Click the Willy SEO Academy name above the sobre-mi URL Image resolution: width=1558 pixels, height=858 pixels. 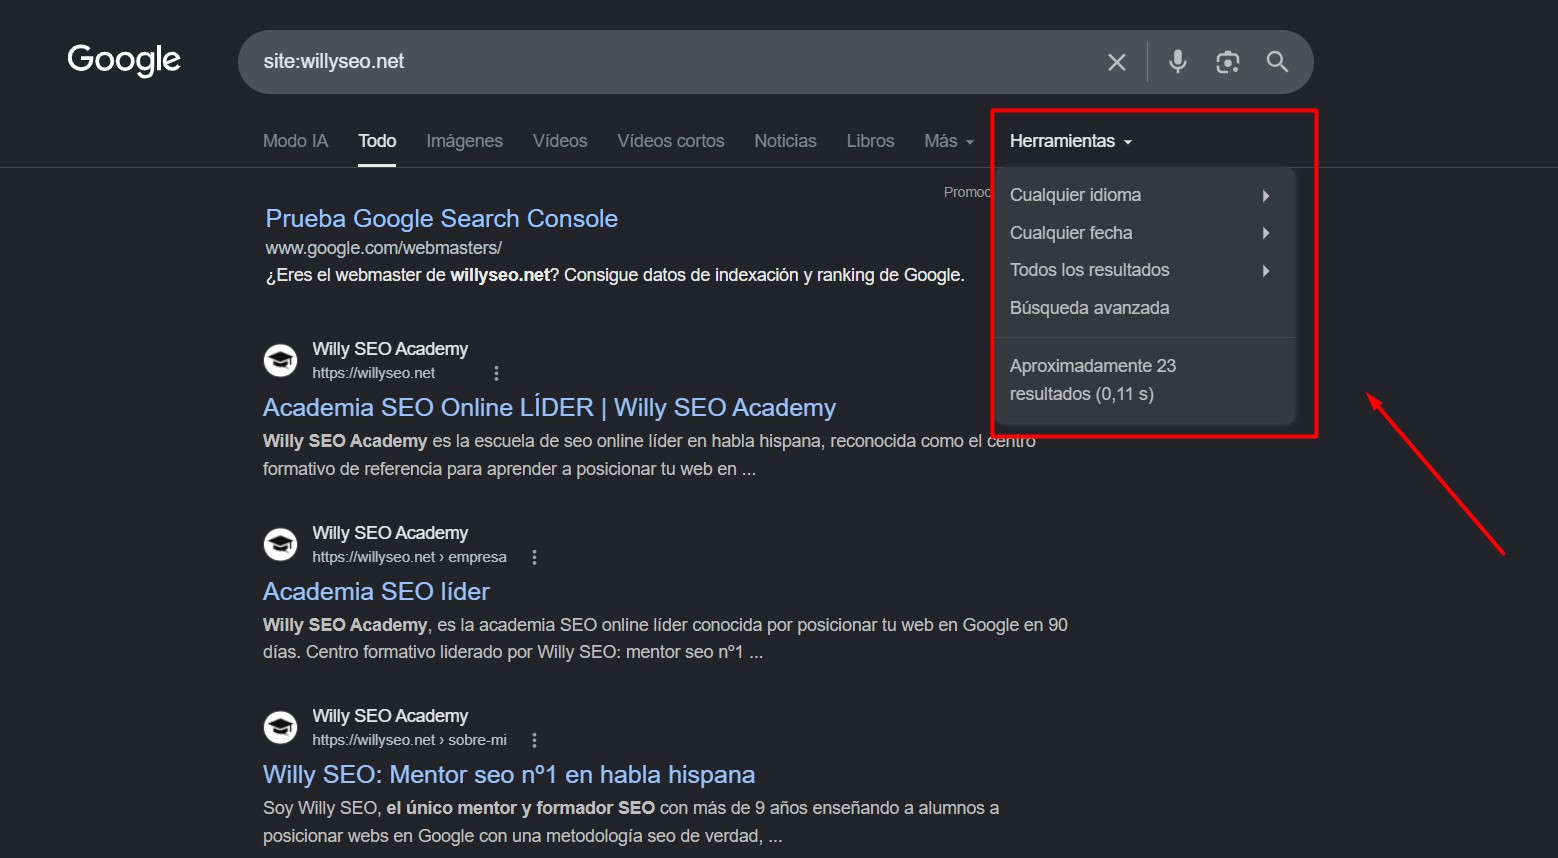390,716
